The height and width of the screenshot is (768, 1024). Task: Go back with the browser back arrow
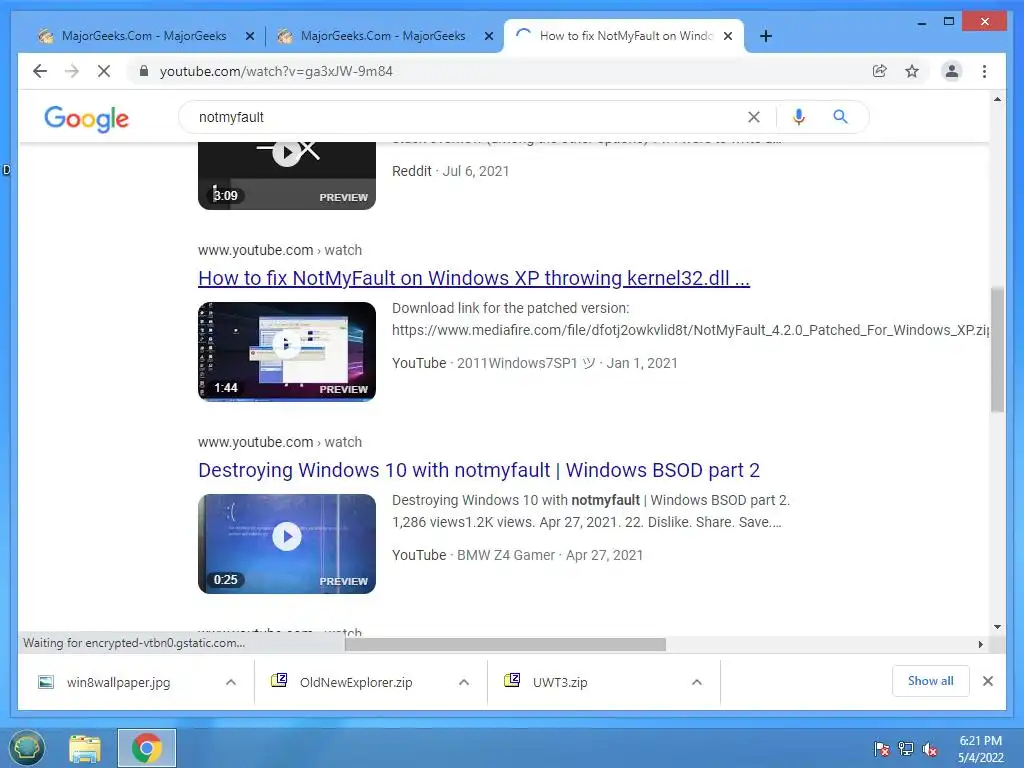(x=40, y=71)
